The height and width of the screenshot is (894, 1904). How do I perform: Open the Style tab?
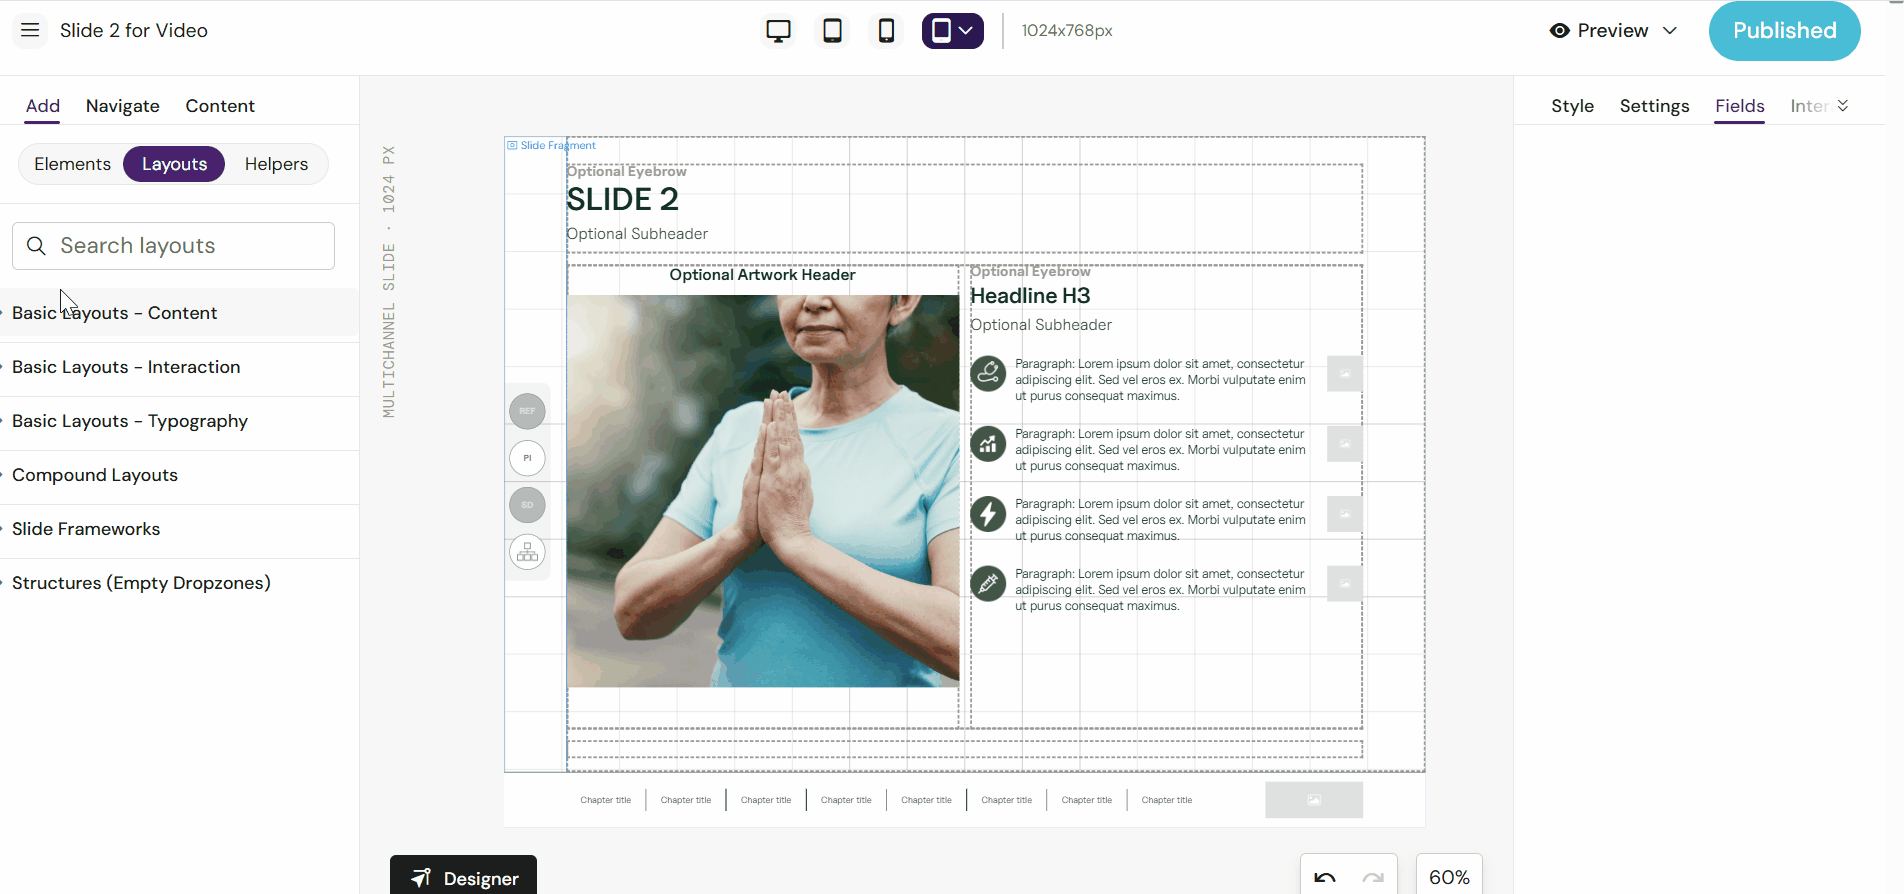tap(1572, 106)
